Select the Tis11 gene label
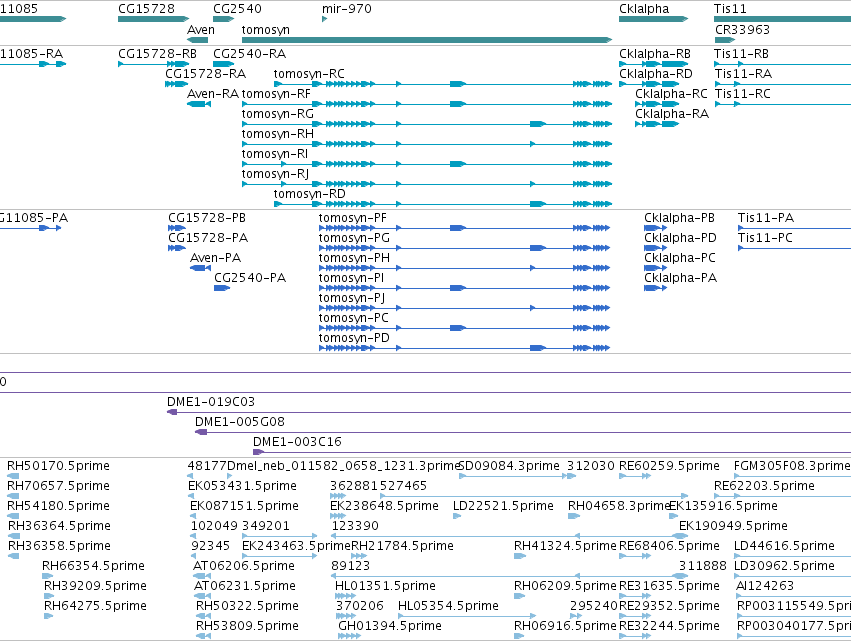 tap(730, 9)
